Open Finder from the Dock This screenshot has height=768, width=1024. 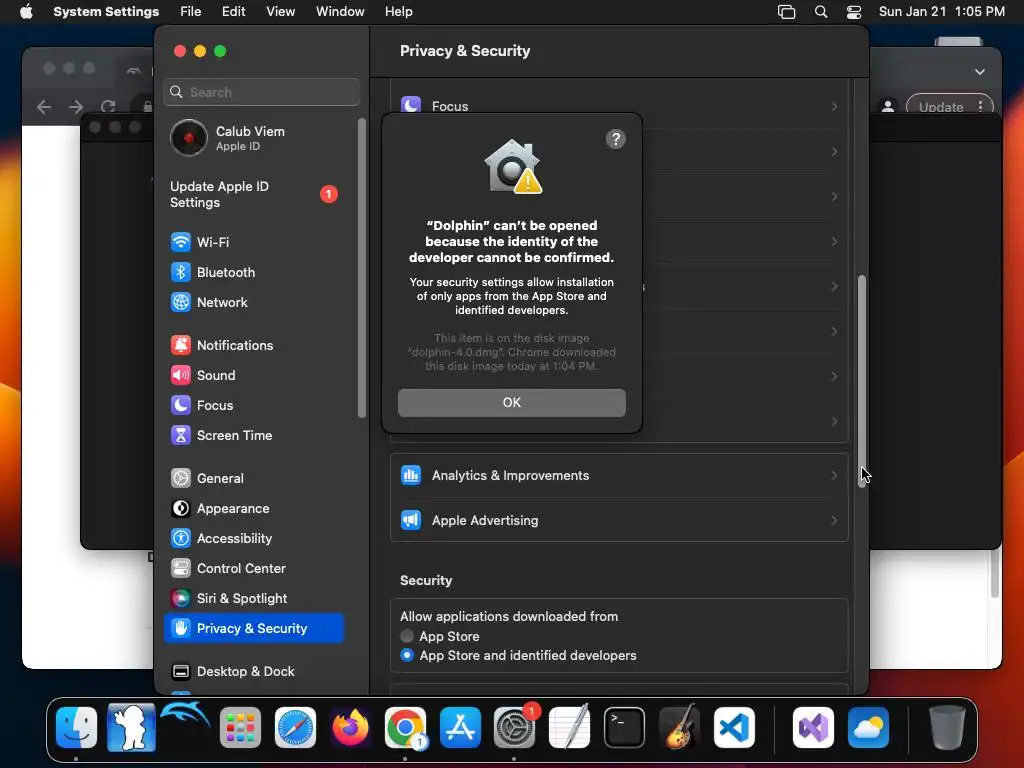pyautogui.click(x=76, y=728)
